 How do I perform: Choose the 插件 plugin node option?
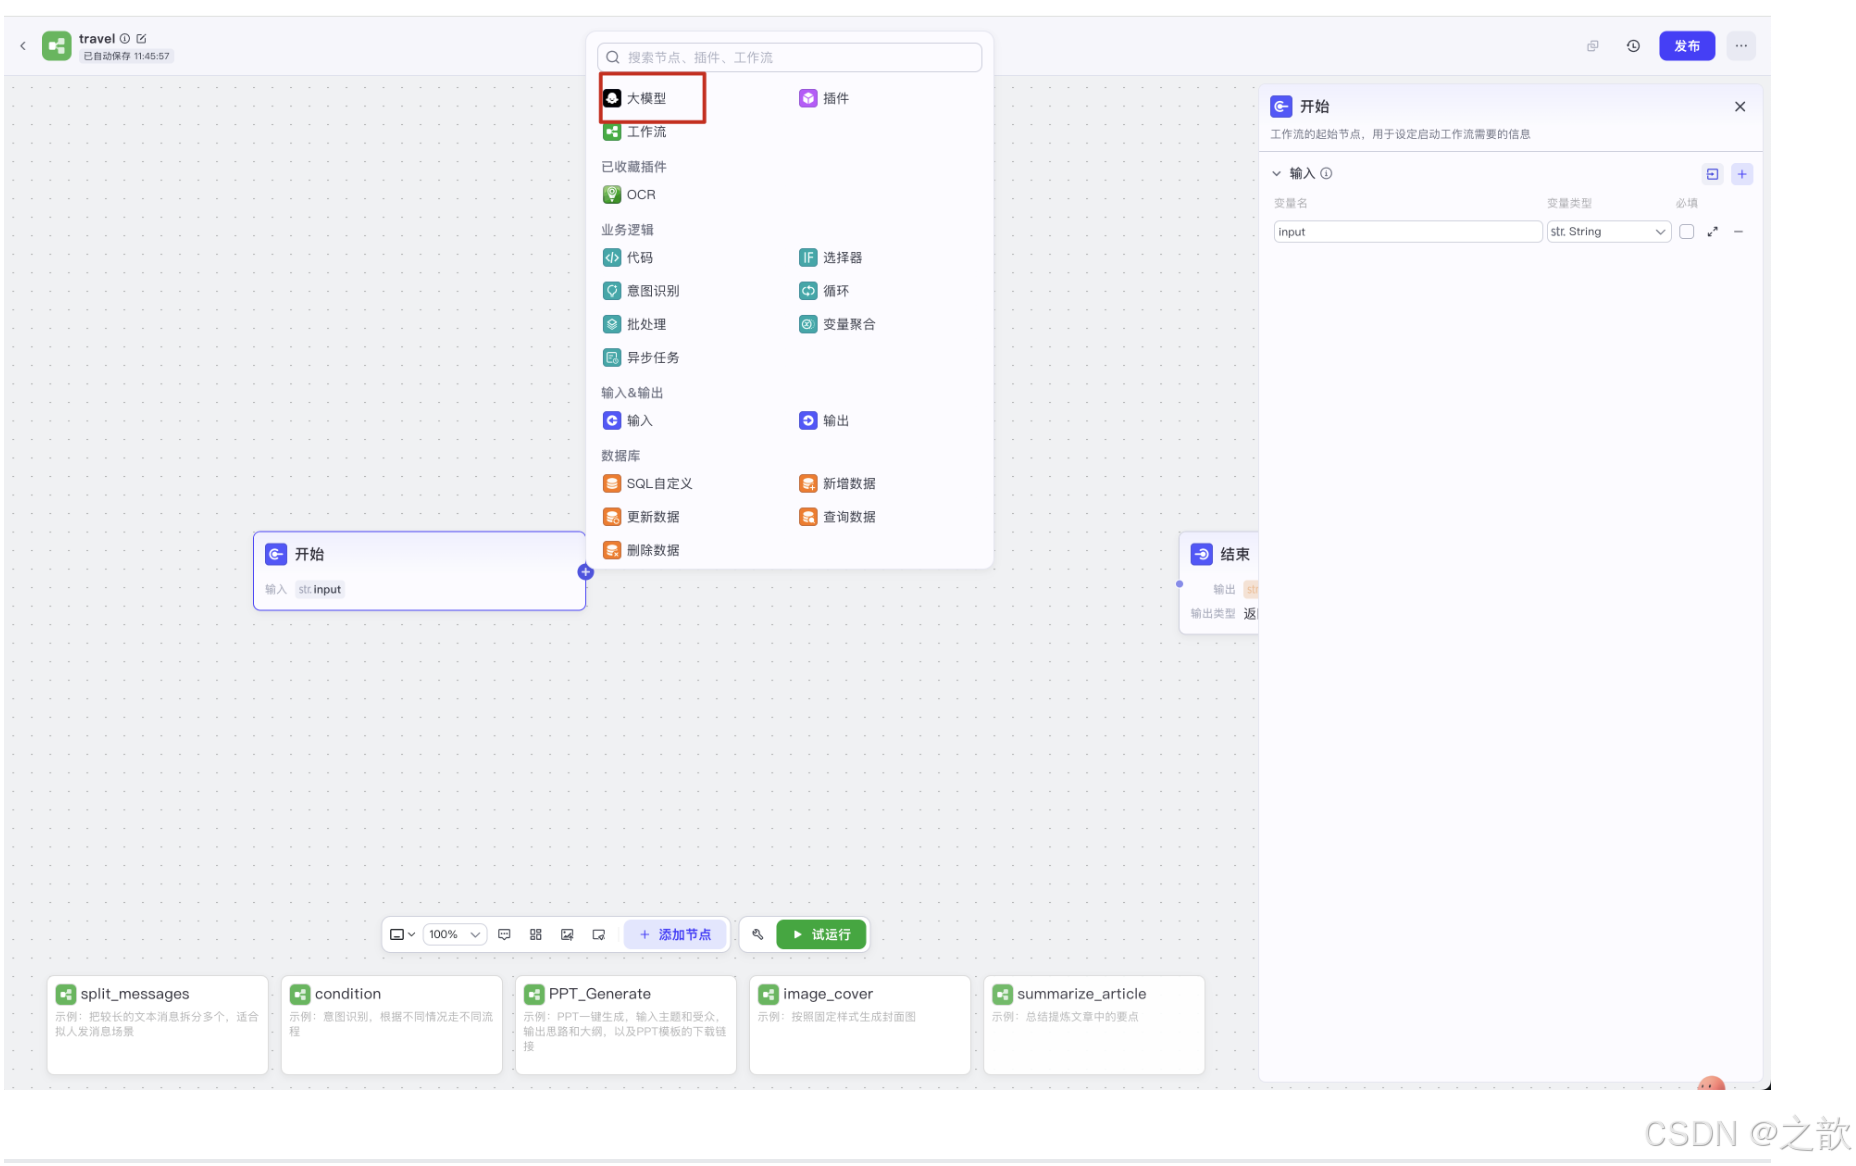(x=824, y=98)
